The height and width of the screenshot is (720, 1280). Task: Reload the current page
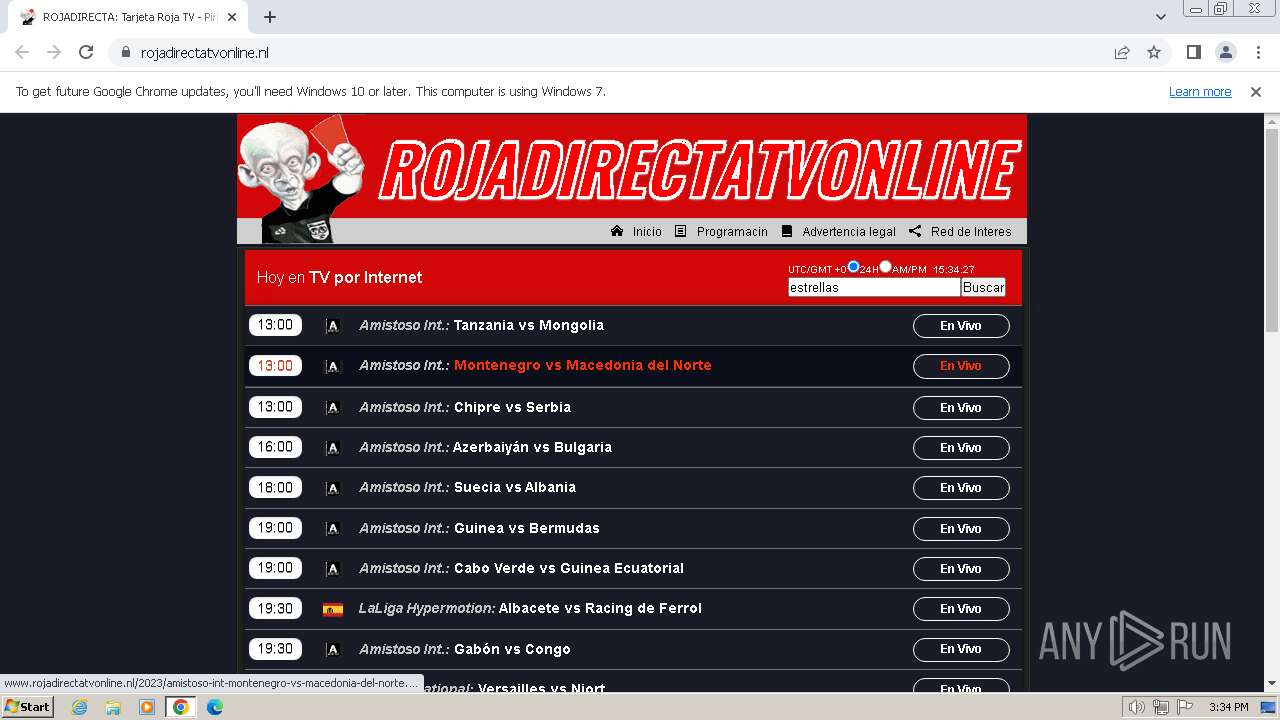pyautogui.click(x=86, y=53)
